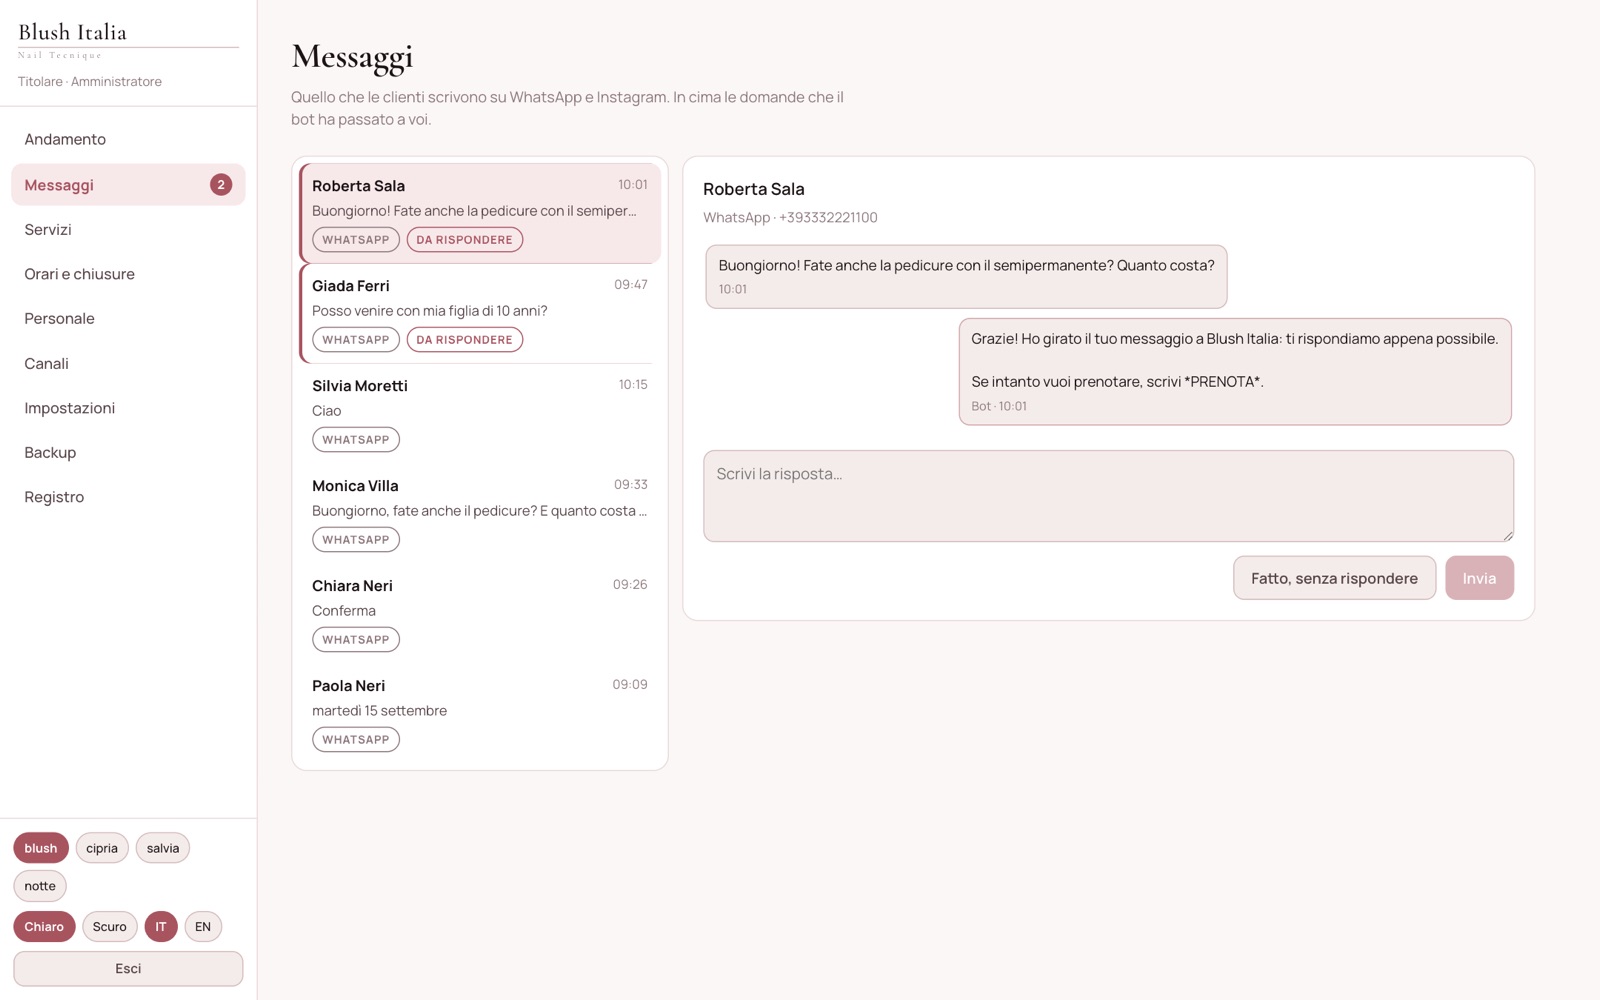Viewport: 1600px width, 1000px height.
Task: Click DA RISPONDERE tag on Giada Ferri
Action: [464, 340]
